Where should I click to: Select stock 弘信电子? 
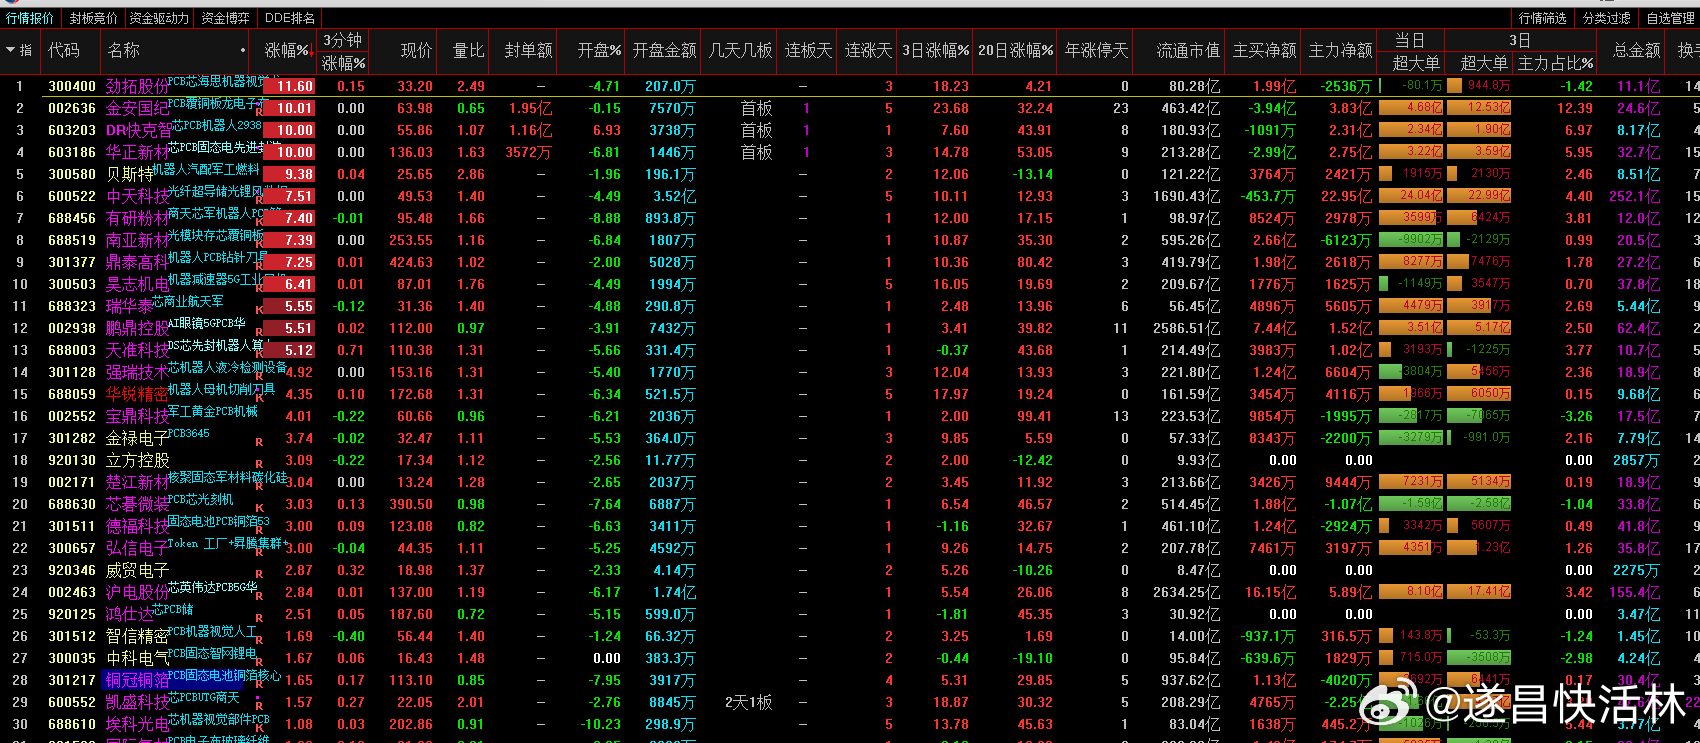(x=137, y=549)
